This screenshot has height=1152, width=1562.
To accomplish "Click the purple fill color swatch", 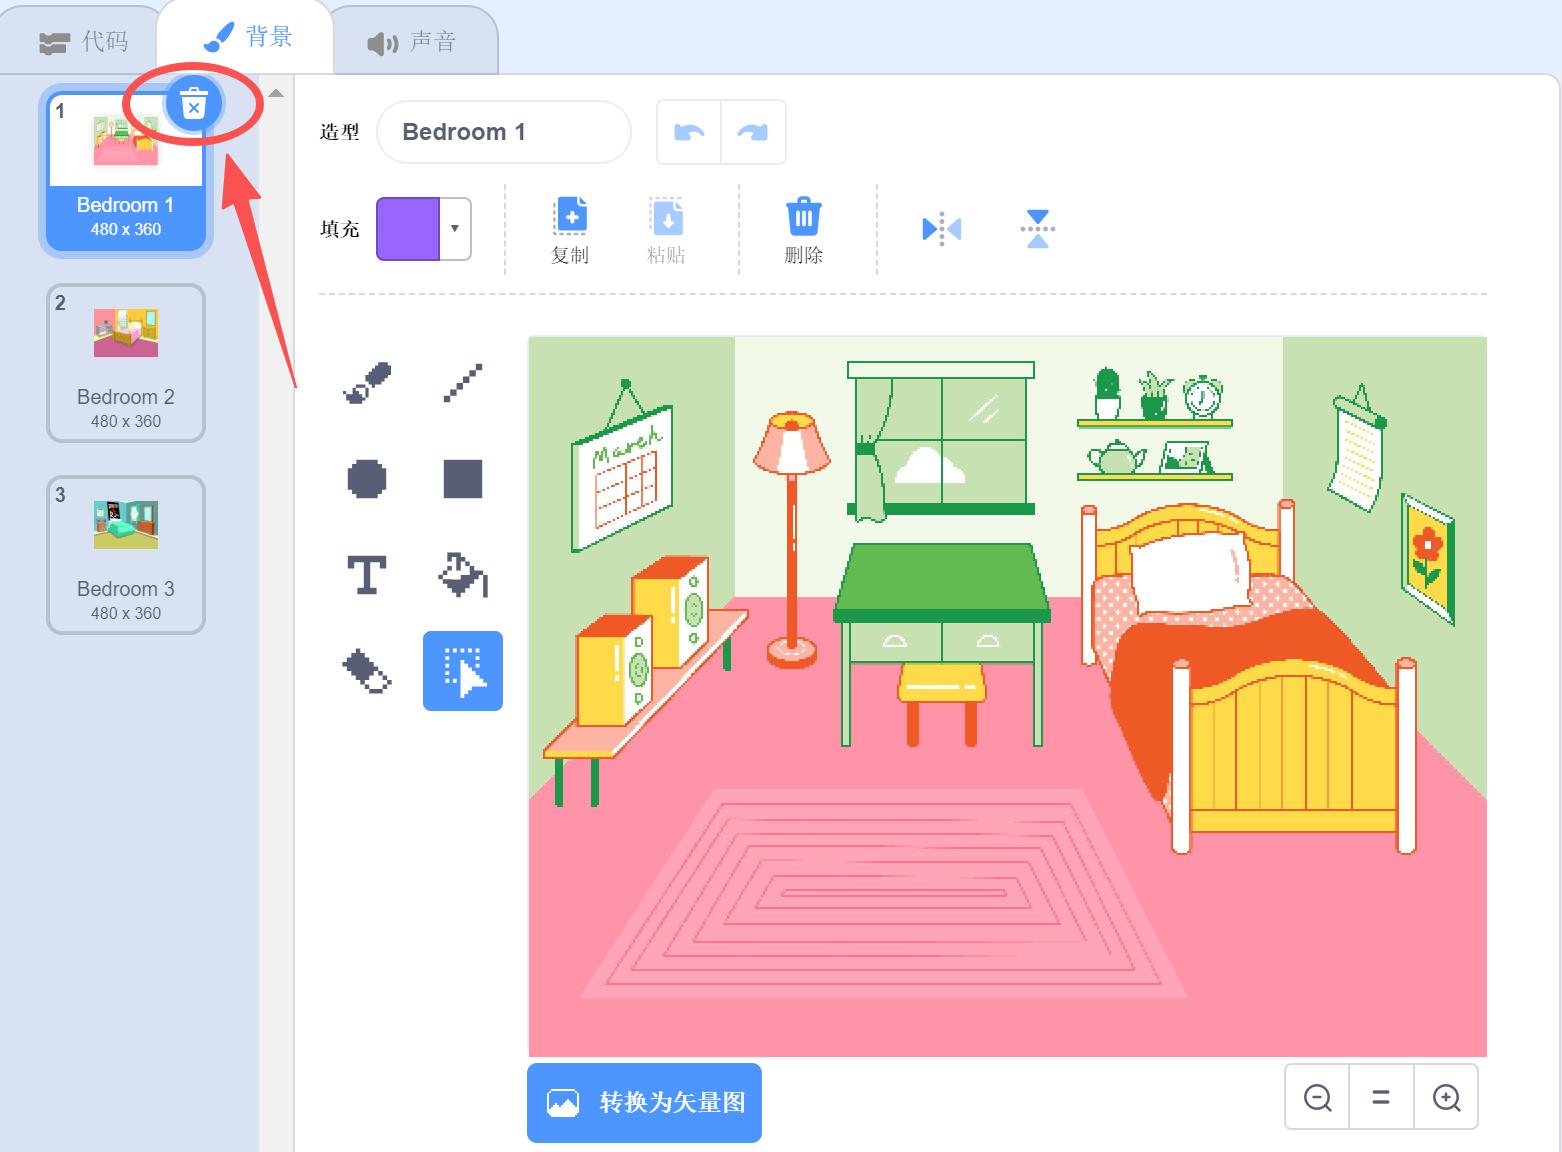I will pos(408,229).
